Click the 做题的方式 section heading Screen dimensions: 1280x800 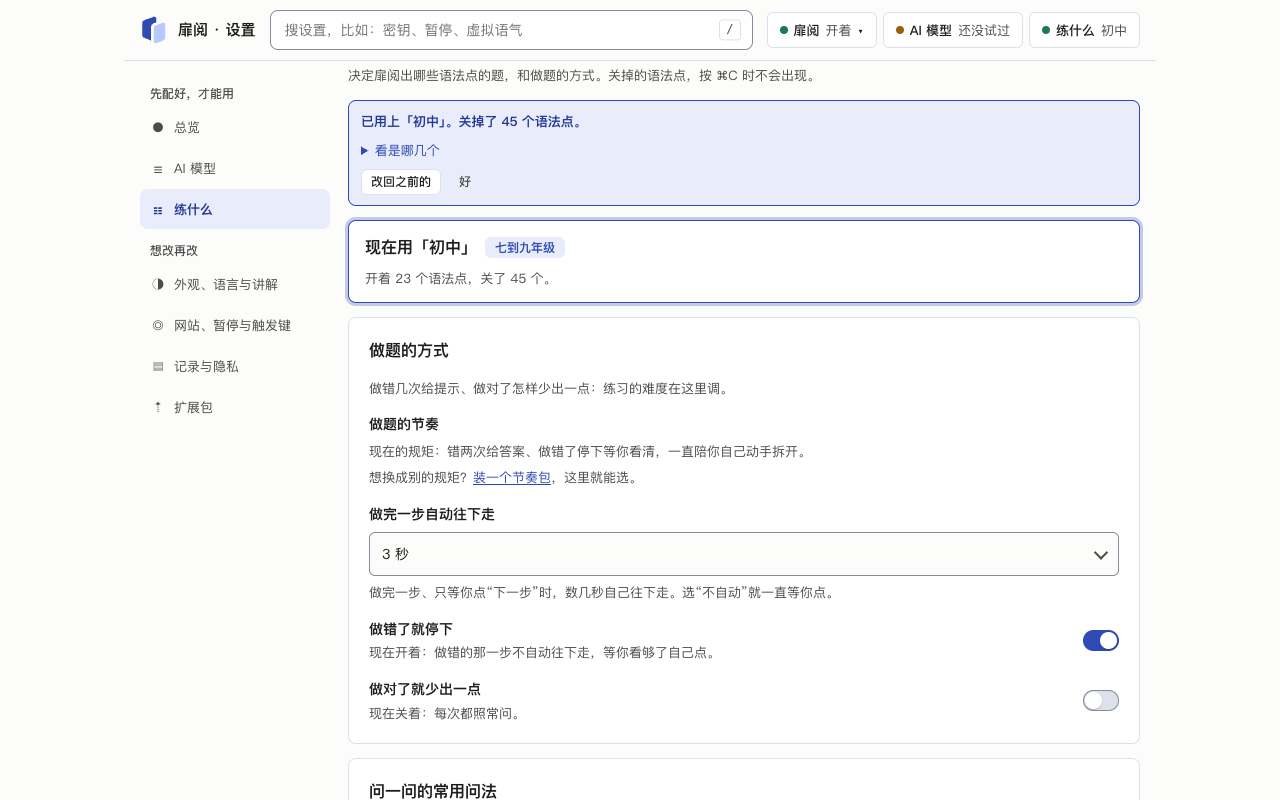[x=409, y=351]
